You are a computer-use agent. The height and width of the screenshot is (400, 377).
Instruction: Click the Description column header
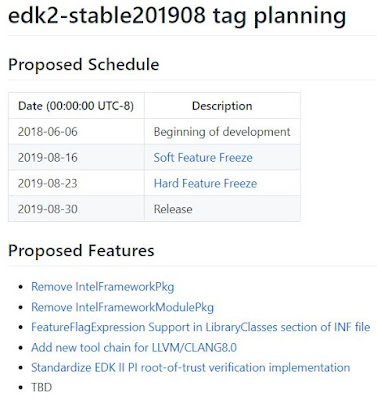pyautogui.click(x=222, y=106)
